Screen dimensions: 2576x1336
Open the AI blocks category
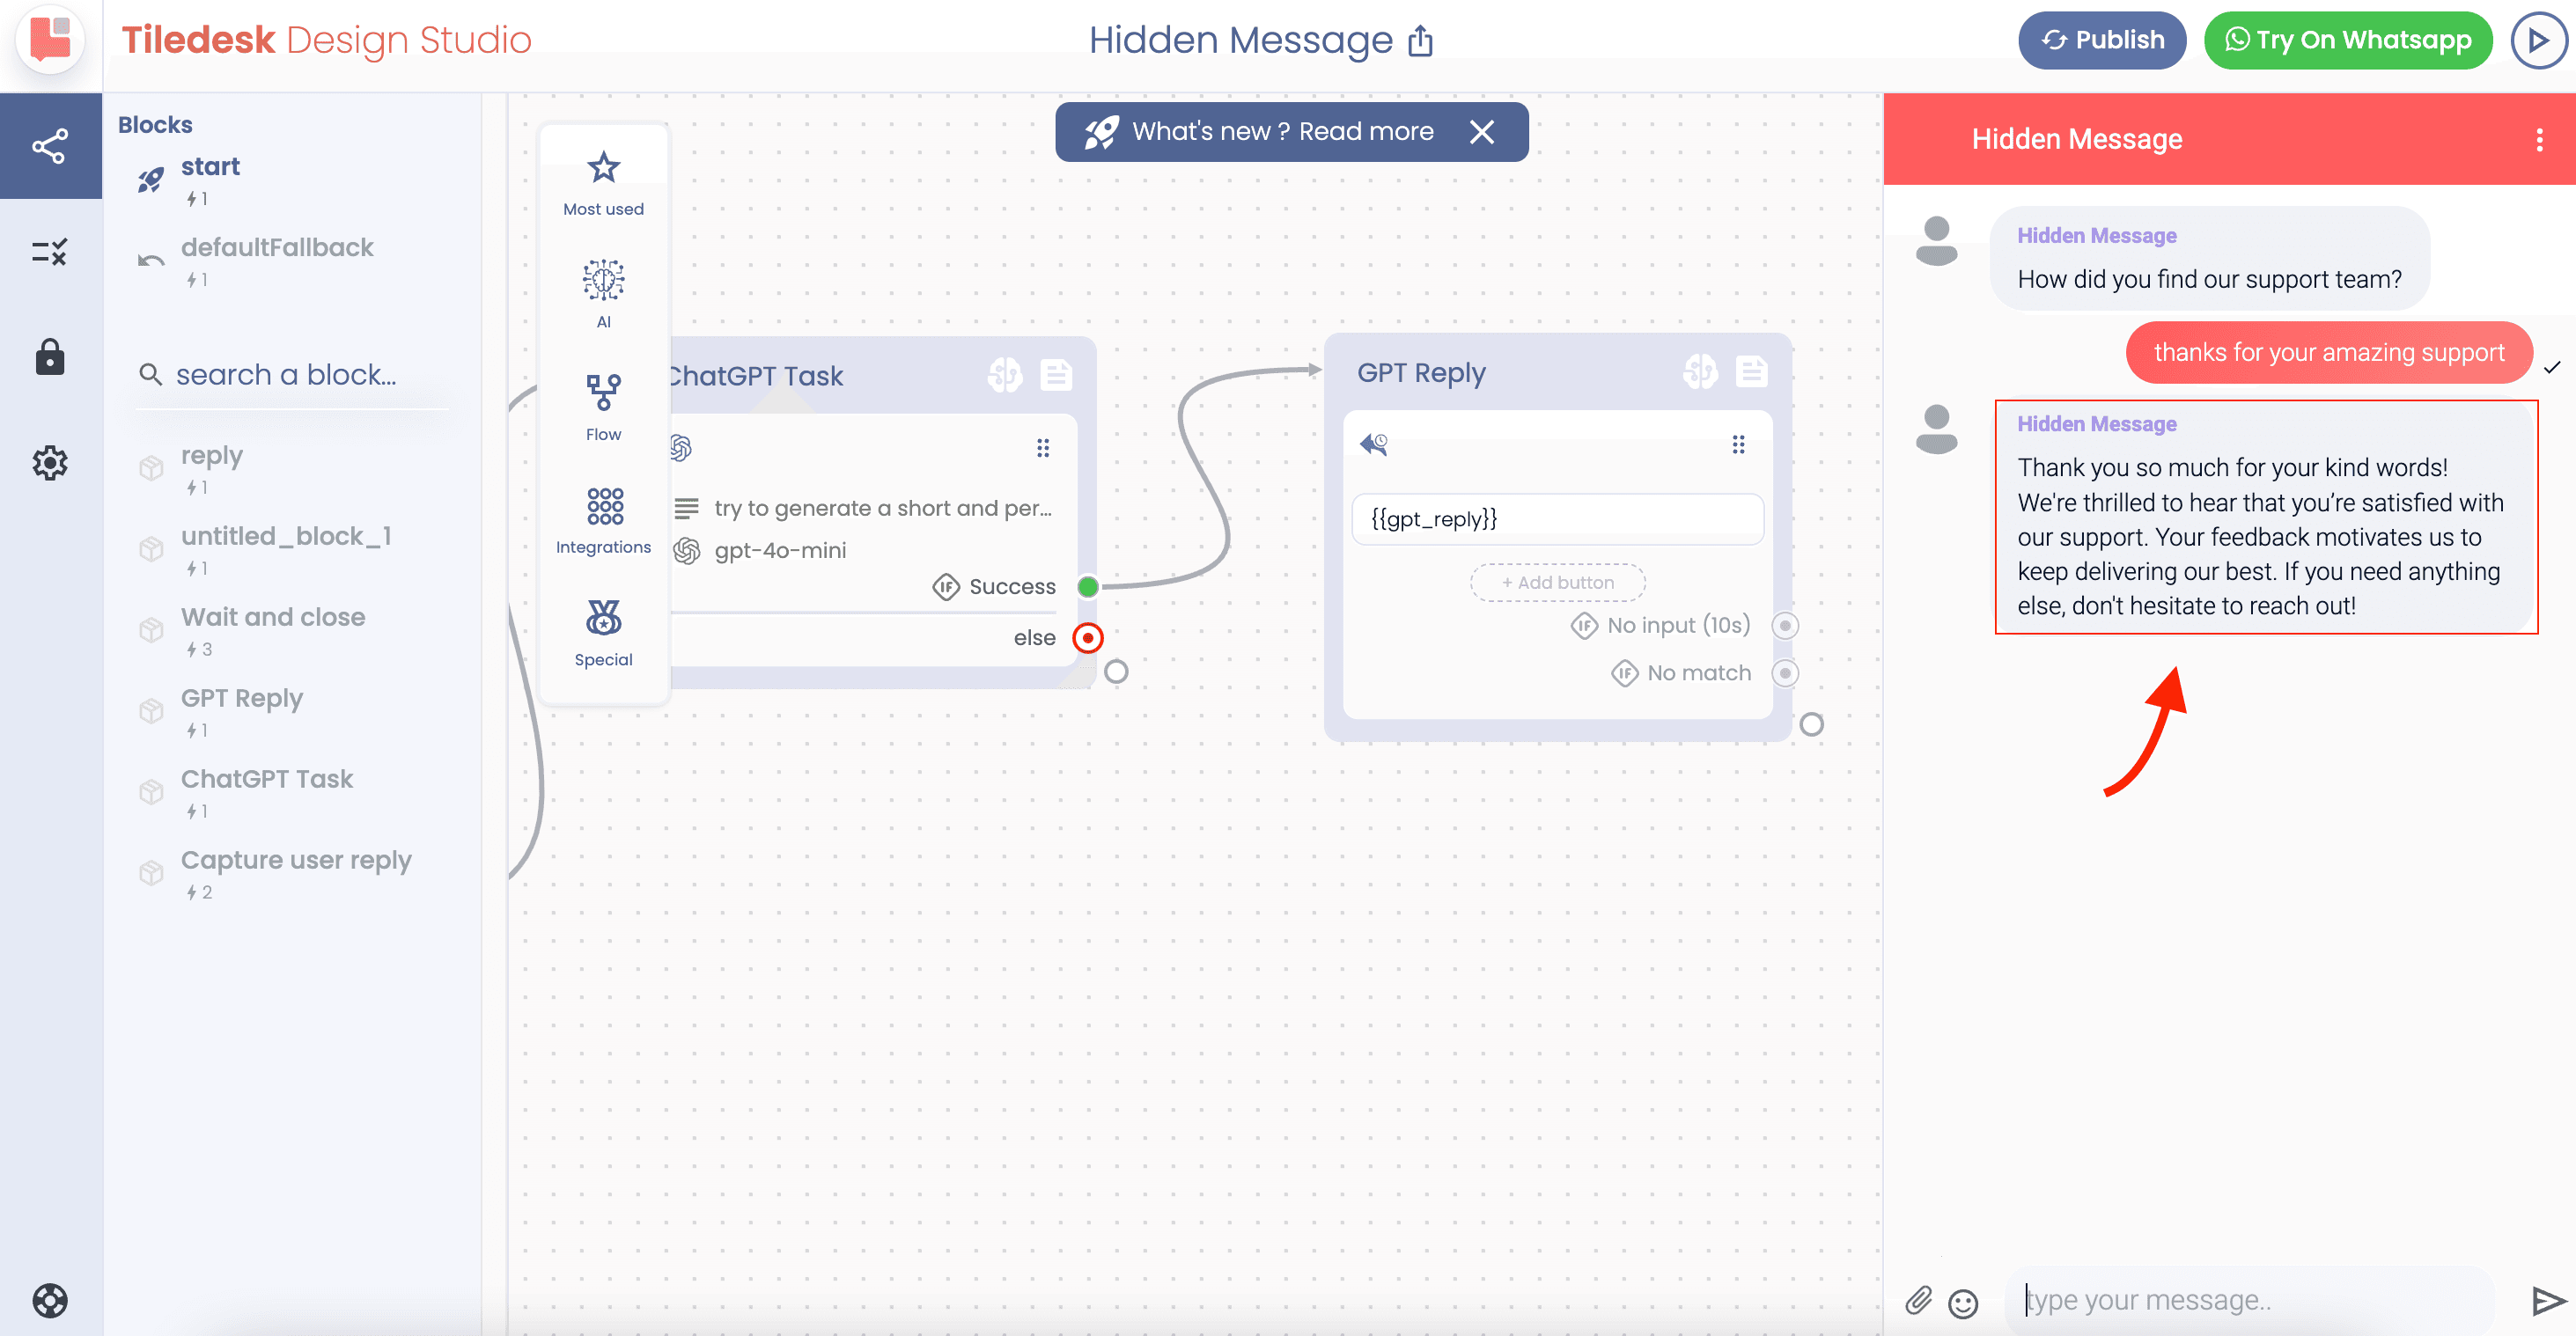603,294
